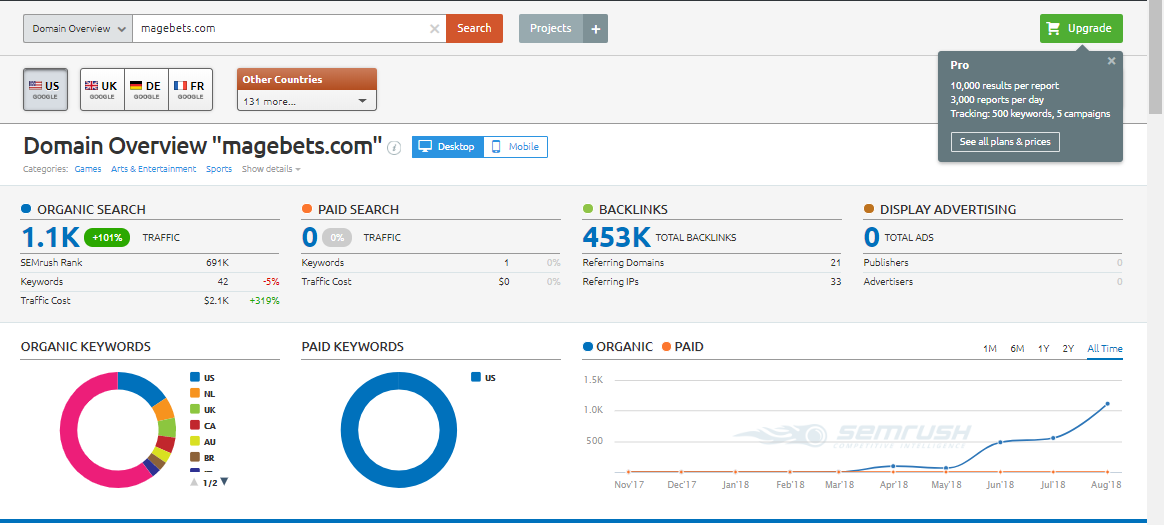Switch to Mobile view
The height and width of the screenshot is (525, 1164).
pyautogui.click(x=516, y=147)
